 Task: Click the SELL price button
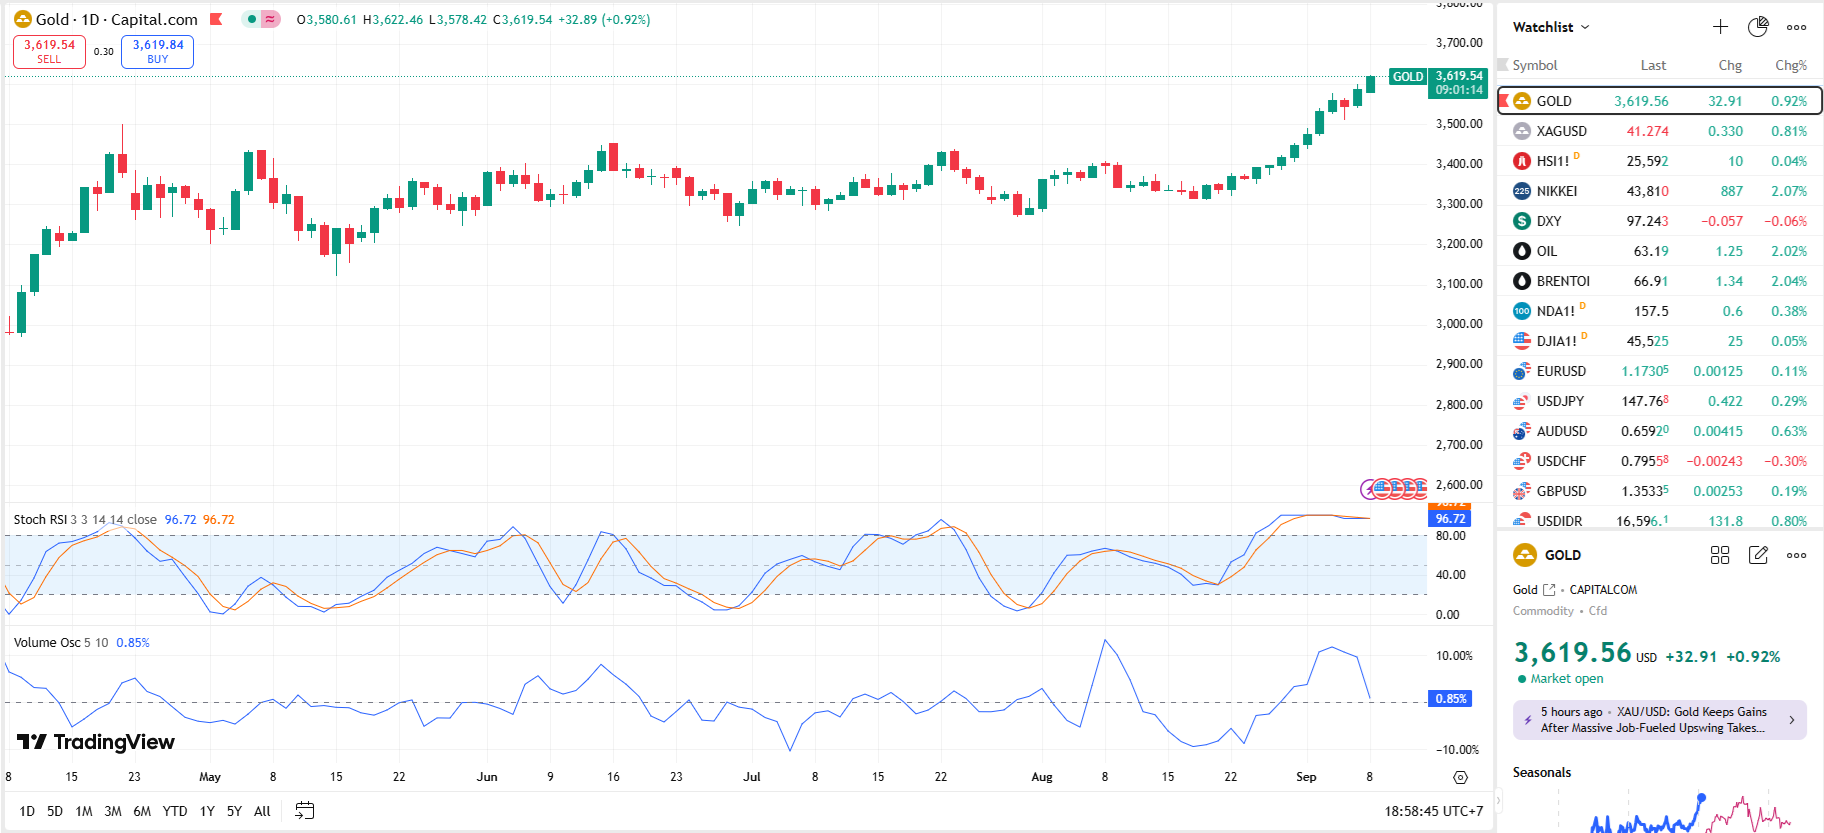coord(49,51)
